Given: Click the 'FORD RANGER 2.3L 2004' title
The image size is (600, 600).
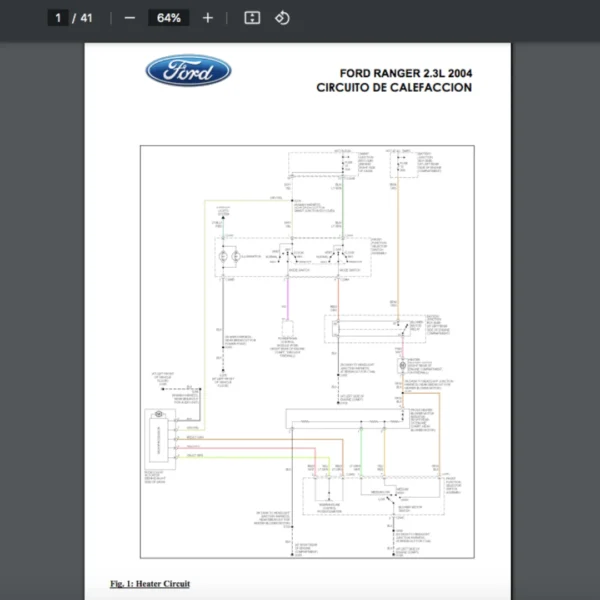Looking at the screenshot, I should (405, 73).
